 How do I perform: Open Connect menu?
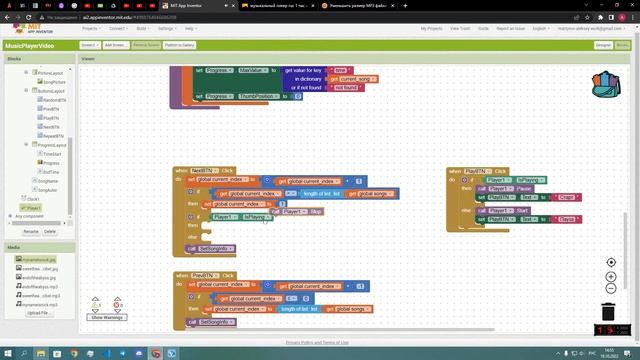(x=118, y=29)
